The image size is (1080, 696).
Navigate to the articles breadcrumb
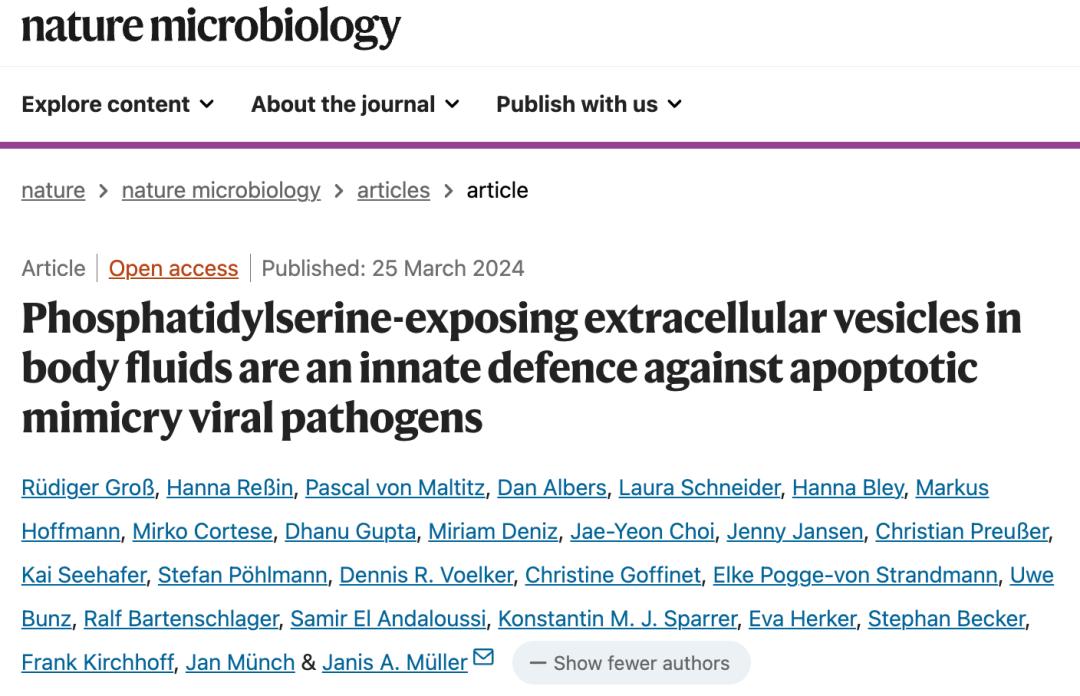393,190
